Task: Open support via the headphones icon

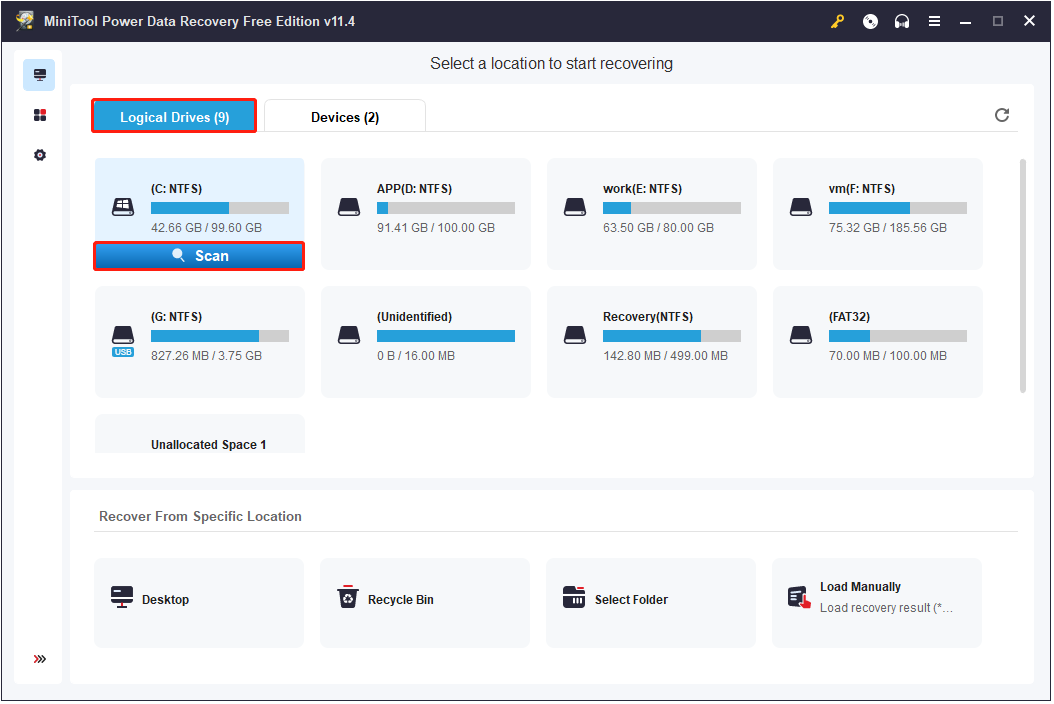Action: click(901, 22)
